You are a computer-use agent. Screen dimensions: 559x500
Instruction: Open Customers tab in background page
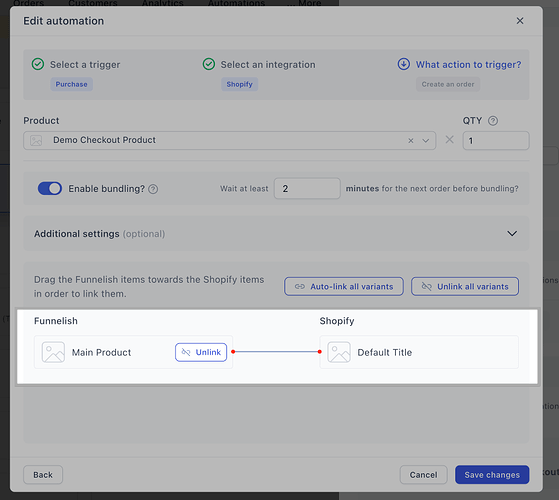tap(93, 3)
